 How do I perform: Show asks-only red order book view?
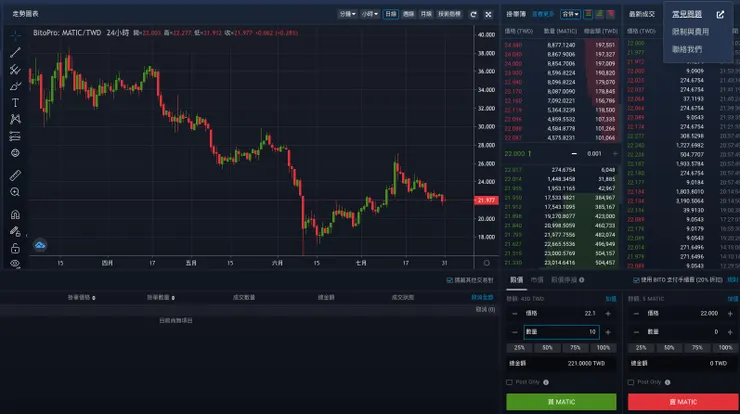(611, 14)
